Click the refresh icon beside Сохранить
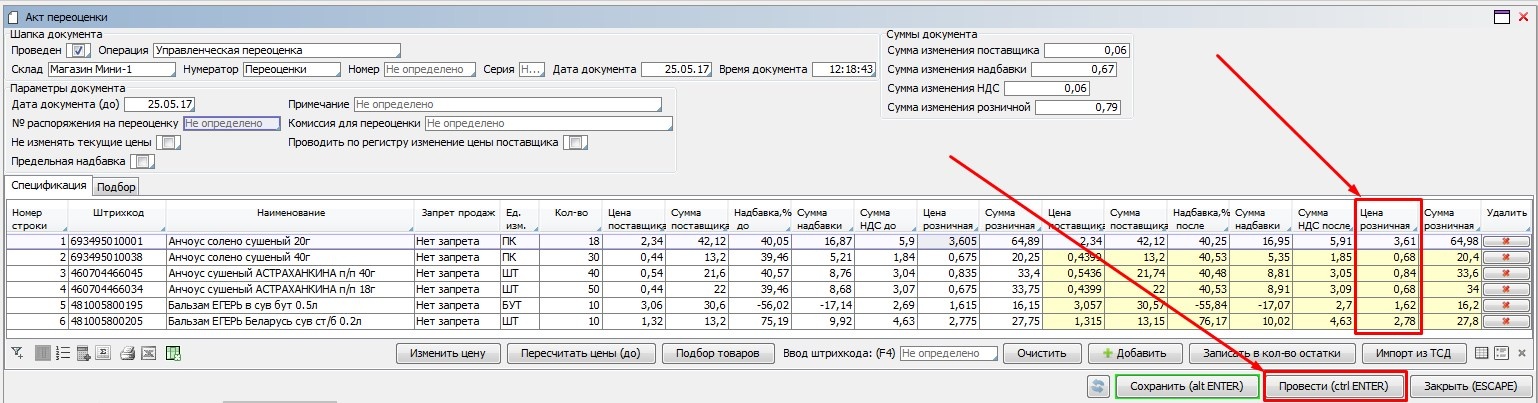Image resolution: width=1538 pixels, height=403 pixels. (x=1098, y=386)
